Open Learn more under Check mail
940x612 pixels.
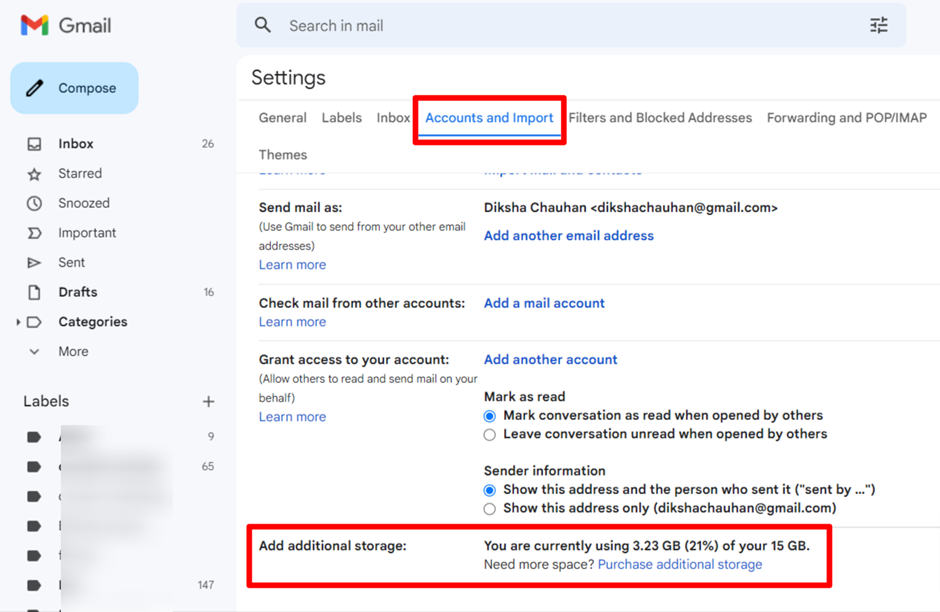click(292, 322)
